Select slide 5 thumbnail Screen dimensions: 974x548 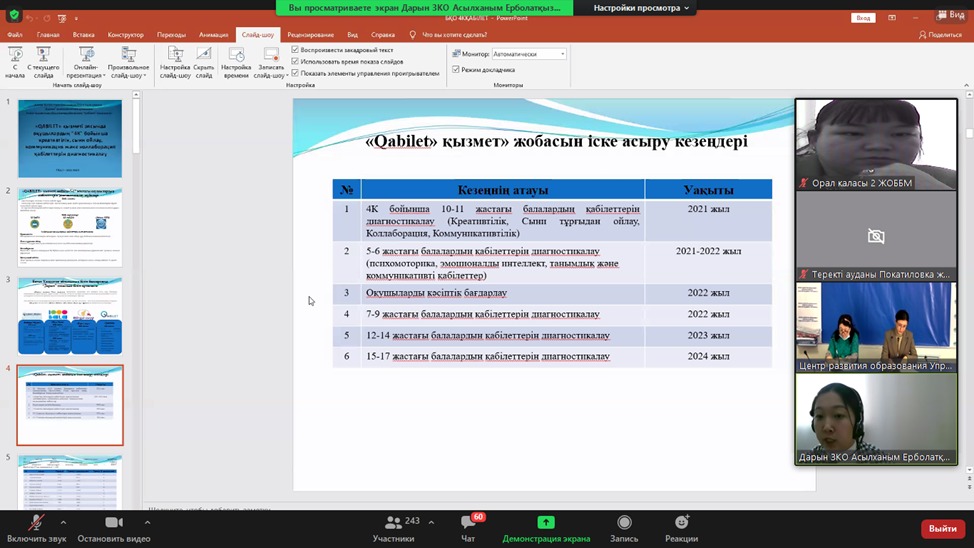pos(70,483)
